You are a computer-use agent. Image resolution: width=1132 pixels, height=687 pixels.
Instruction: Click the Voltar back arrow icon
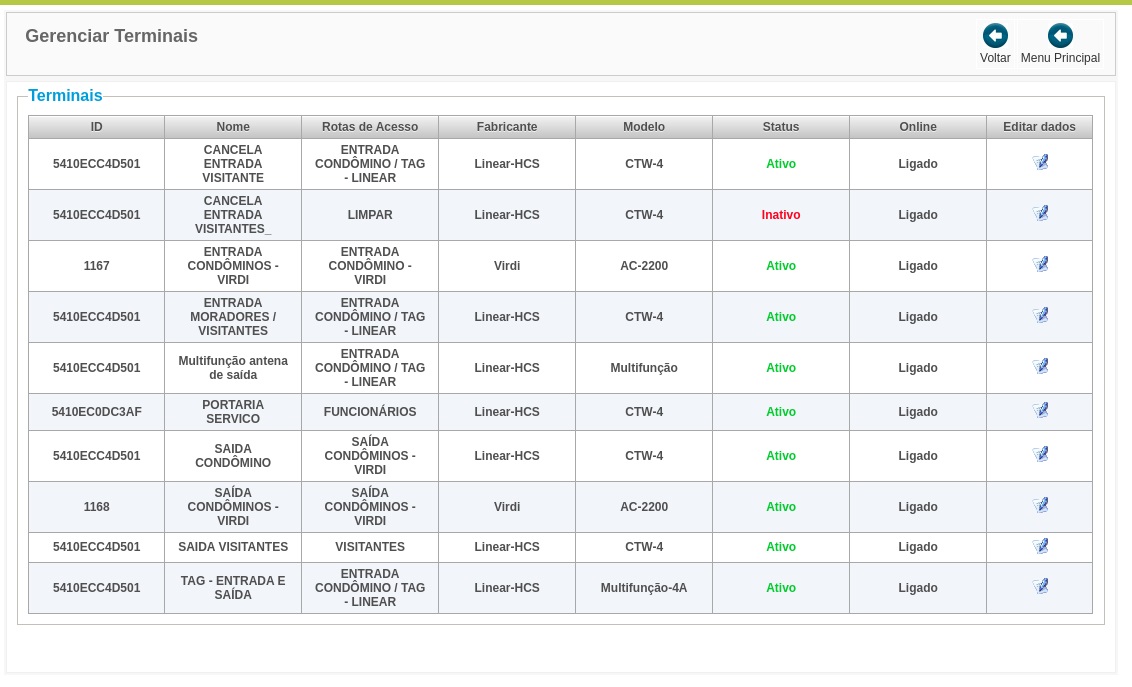point(995,36)
